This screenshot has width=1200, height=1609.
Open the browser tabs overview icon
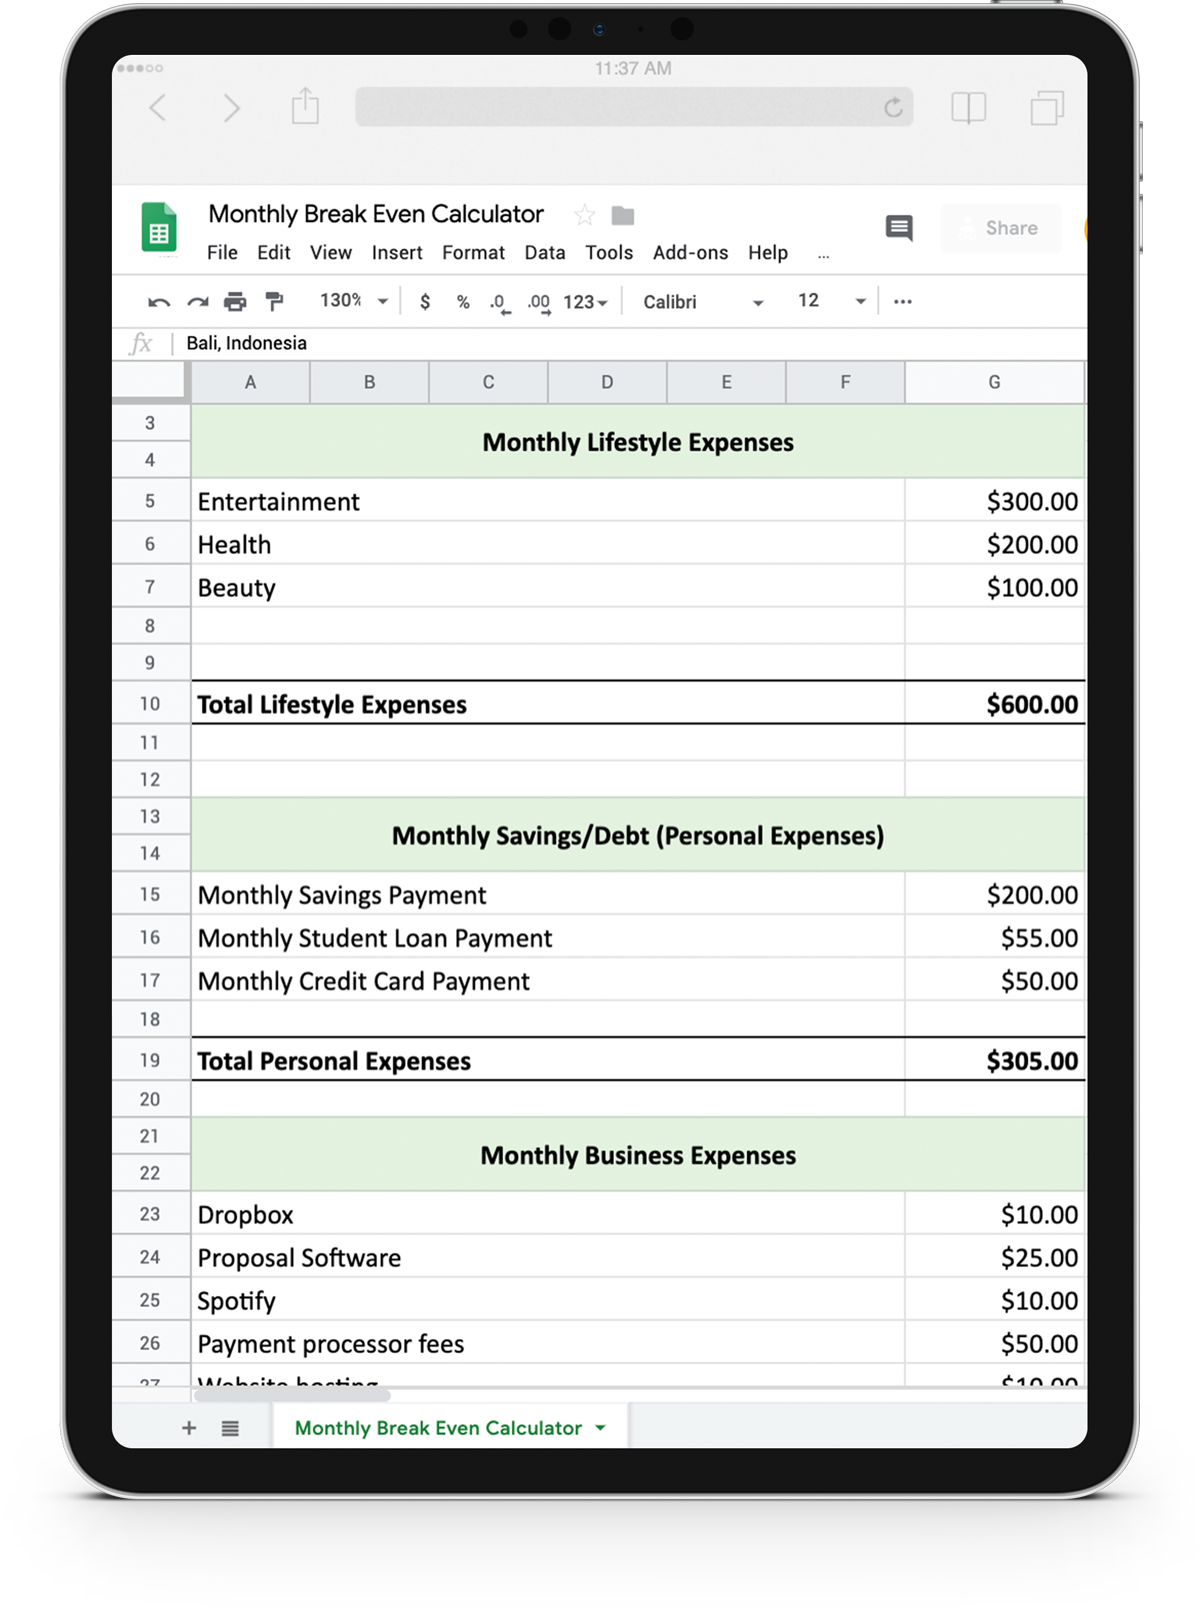[x=1047, y=108]
